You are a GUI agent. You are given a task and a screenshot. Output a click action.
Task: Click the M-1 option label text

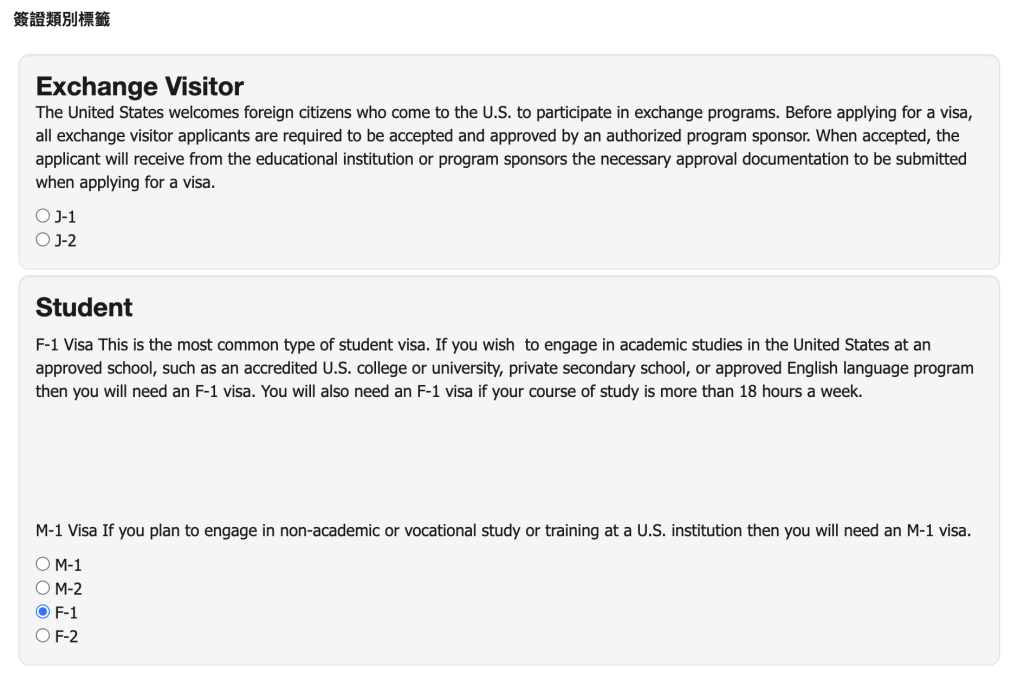tap(69, 566)
